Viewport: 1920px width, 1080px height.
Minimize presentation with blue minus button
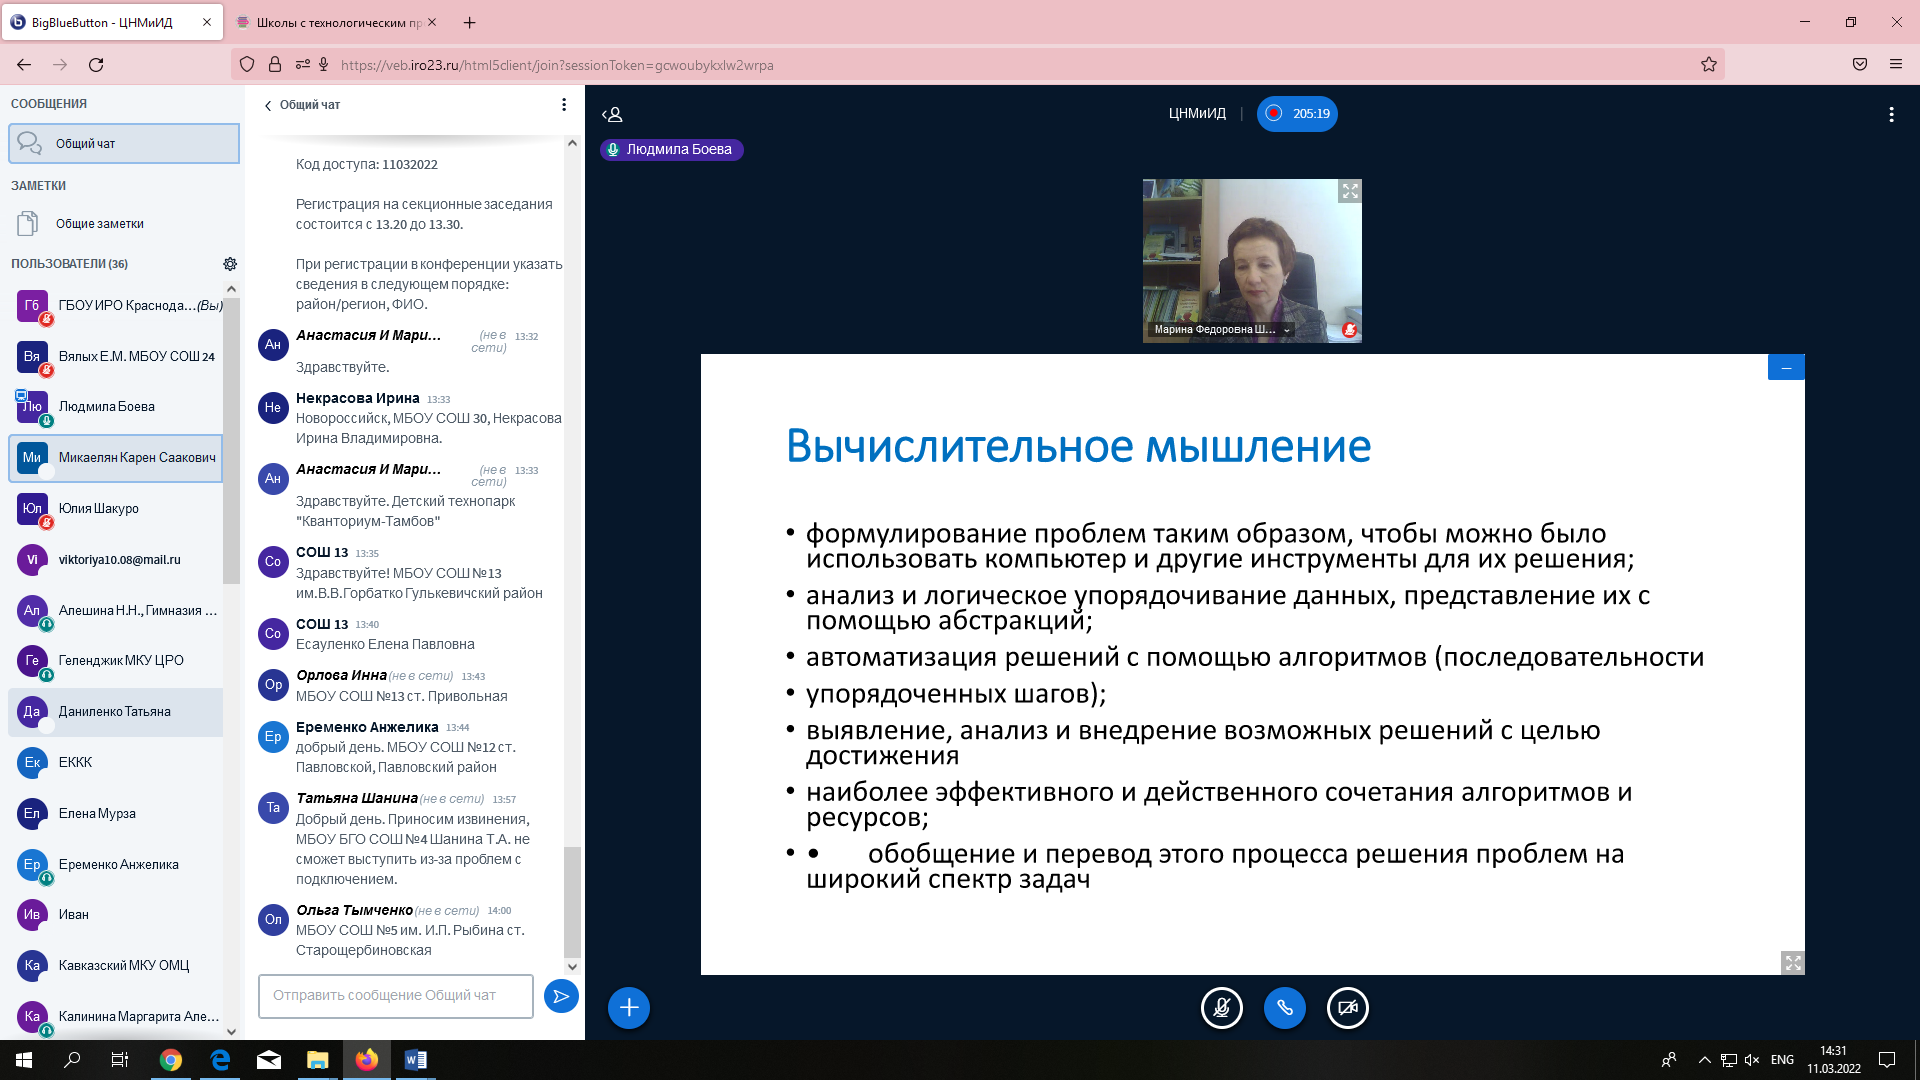pyautogui.click(x=1786, y=368)
